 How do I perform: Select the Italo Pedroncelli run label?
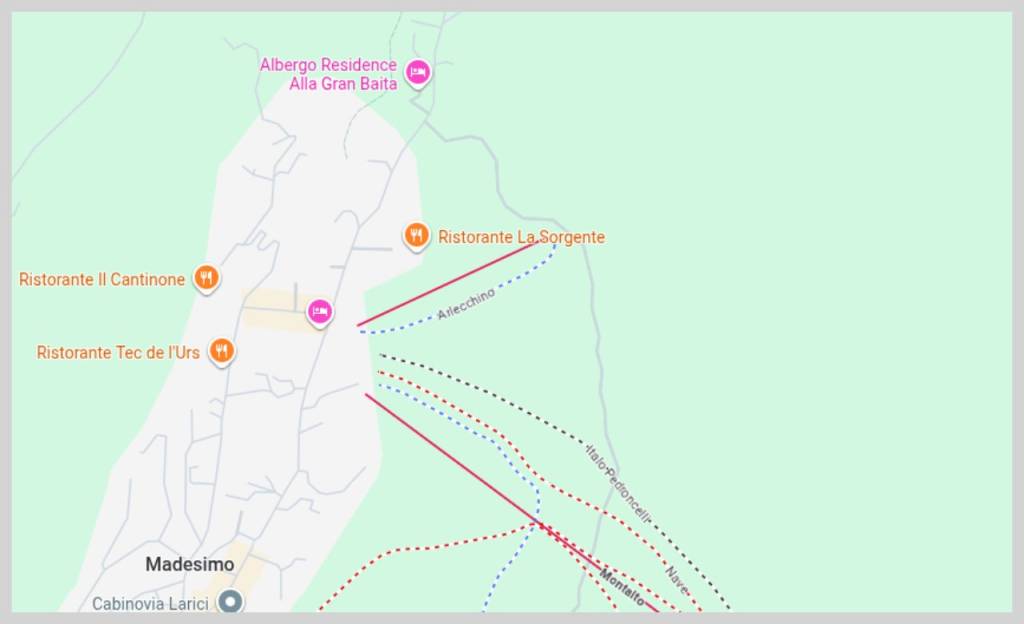tap(618, 483)
